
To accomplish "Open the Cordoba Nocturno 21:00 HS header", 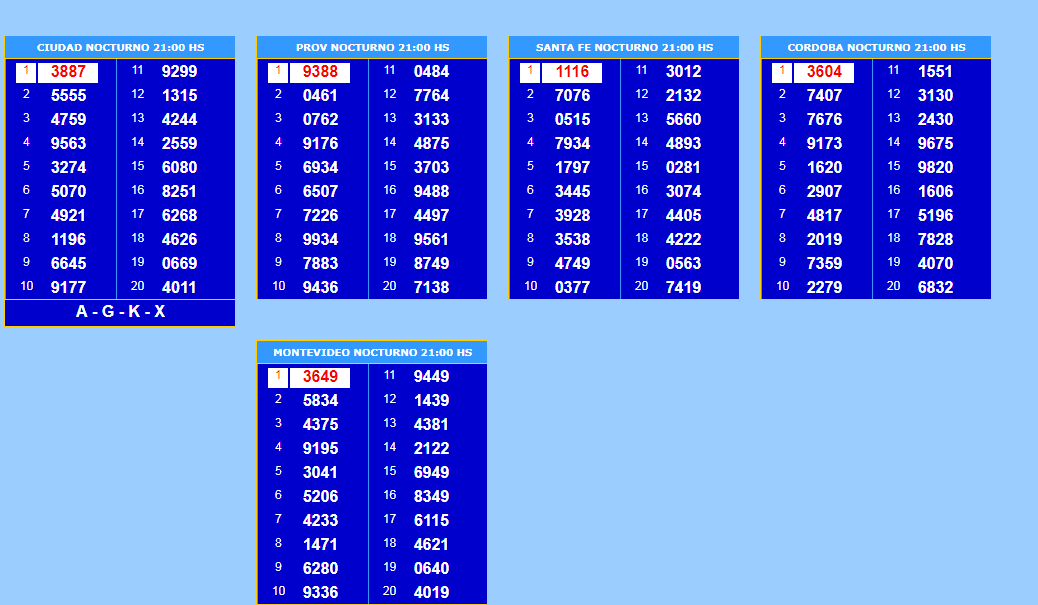I will [876, 48].
